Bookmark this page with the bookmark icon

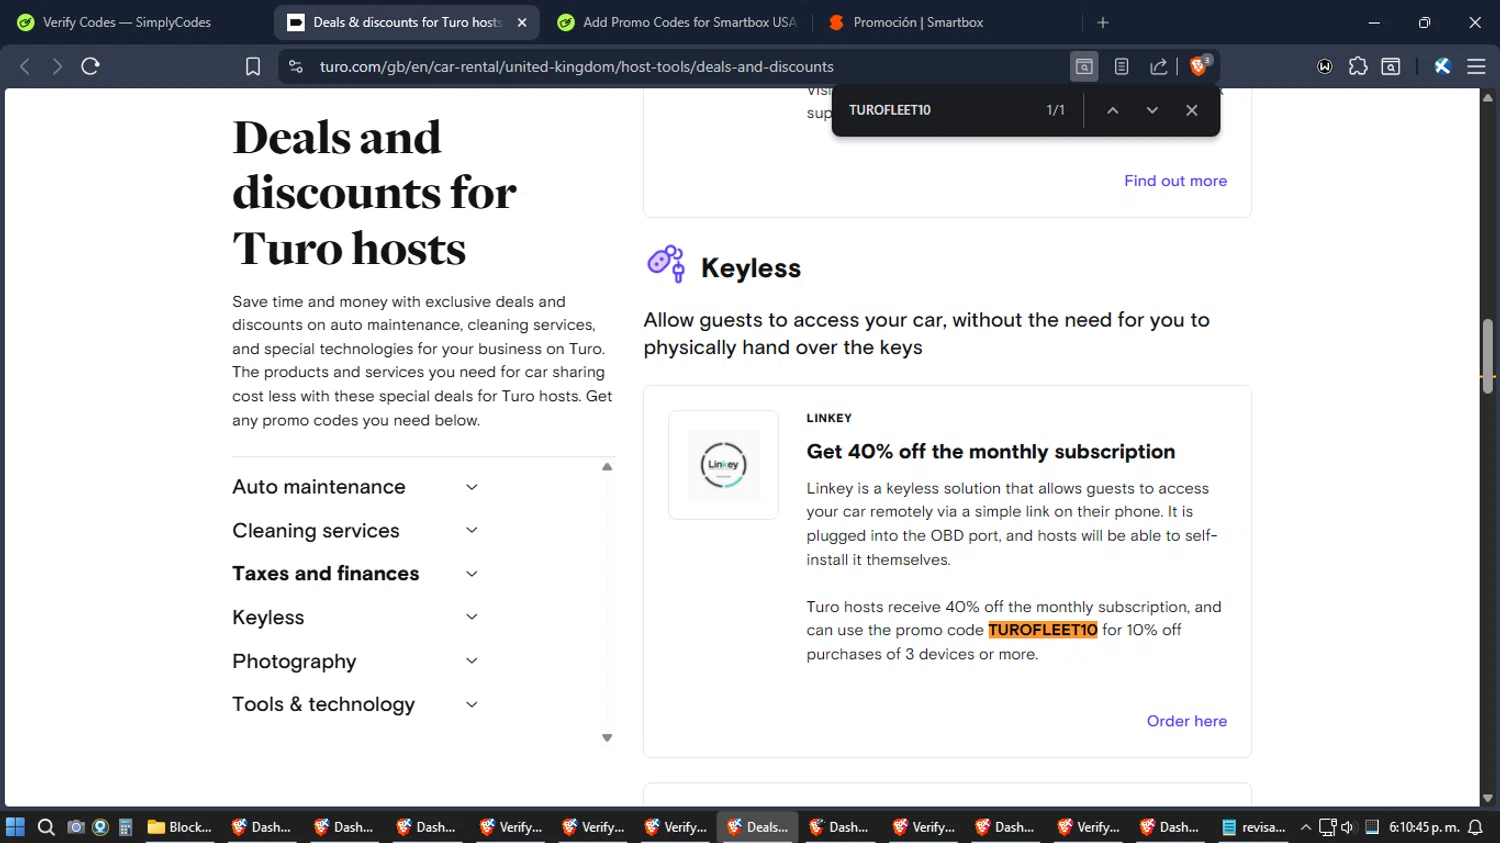pyautogui.click(x=253, y=66)
